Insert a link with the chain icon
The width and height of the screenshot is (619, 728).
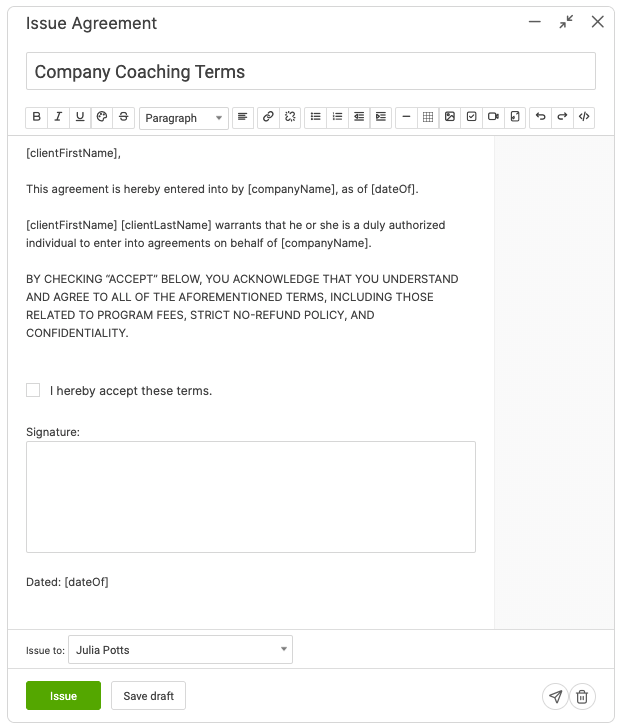tap(268, 117)
